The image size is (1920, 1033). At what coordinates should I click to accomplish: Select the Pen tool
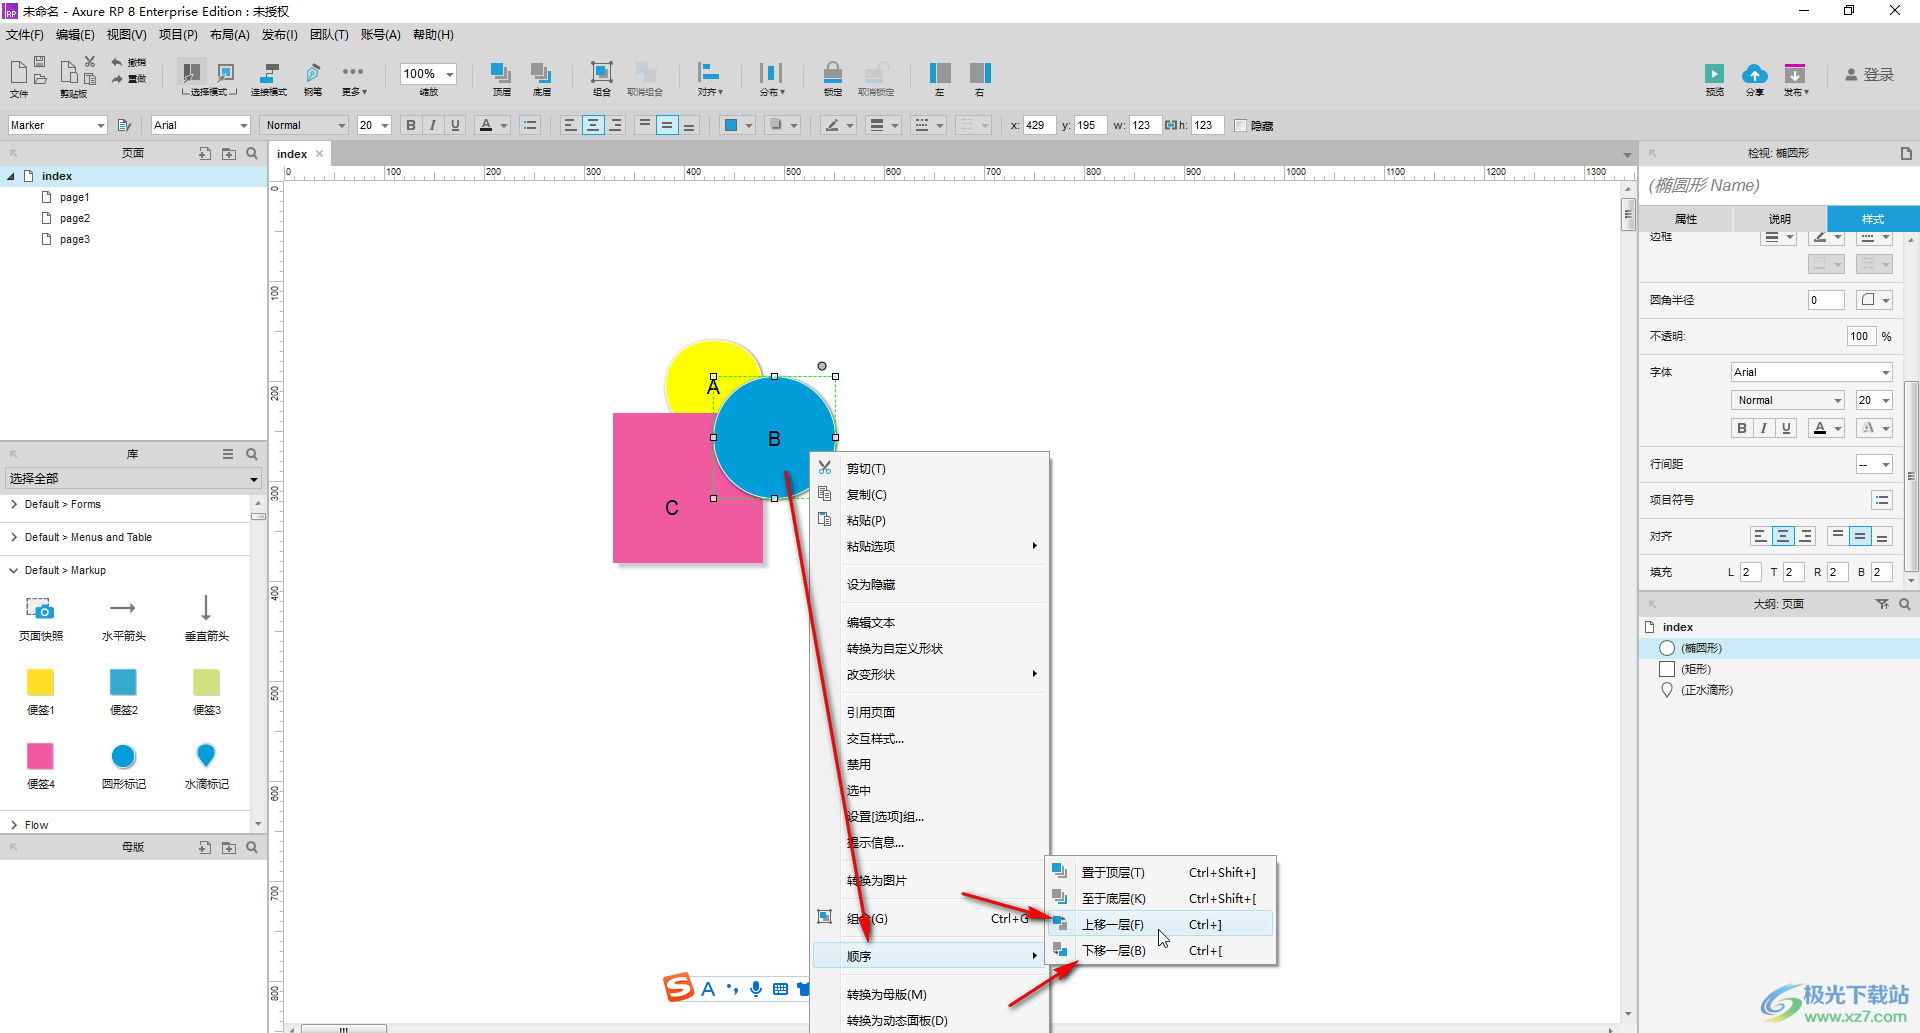[x=313, y=74]
